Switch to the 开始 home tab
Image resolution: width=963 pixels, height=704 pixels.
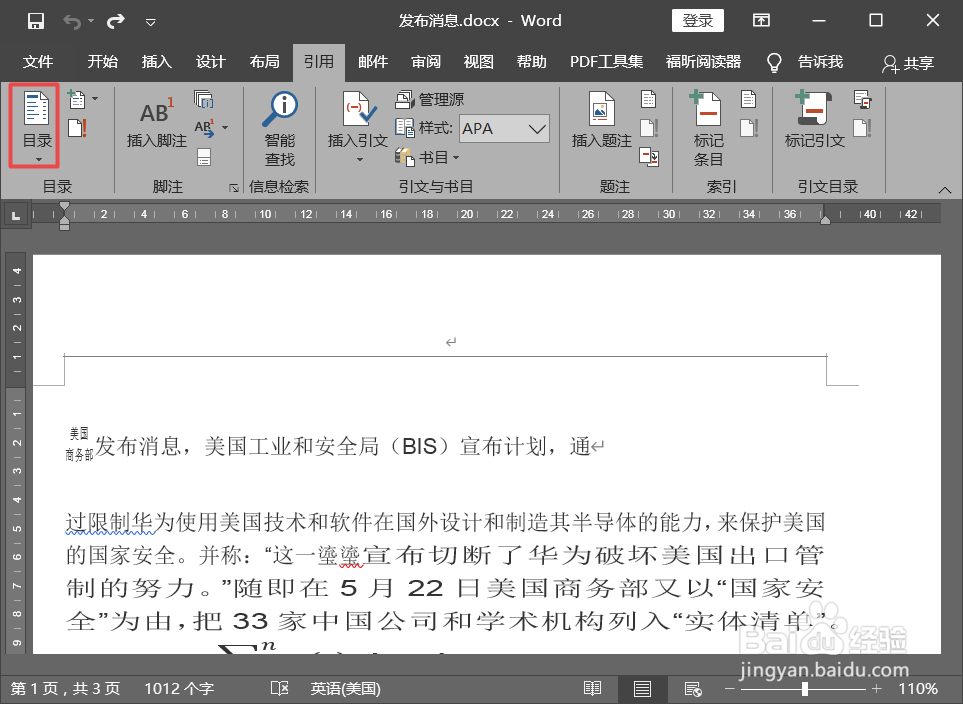tap(103, 62)
